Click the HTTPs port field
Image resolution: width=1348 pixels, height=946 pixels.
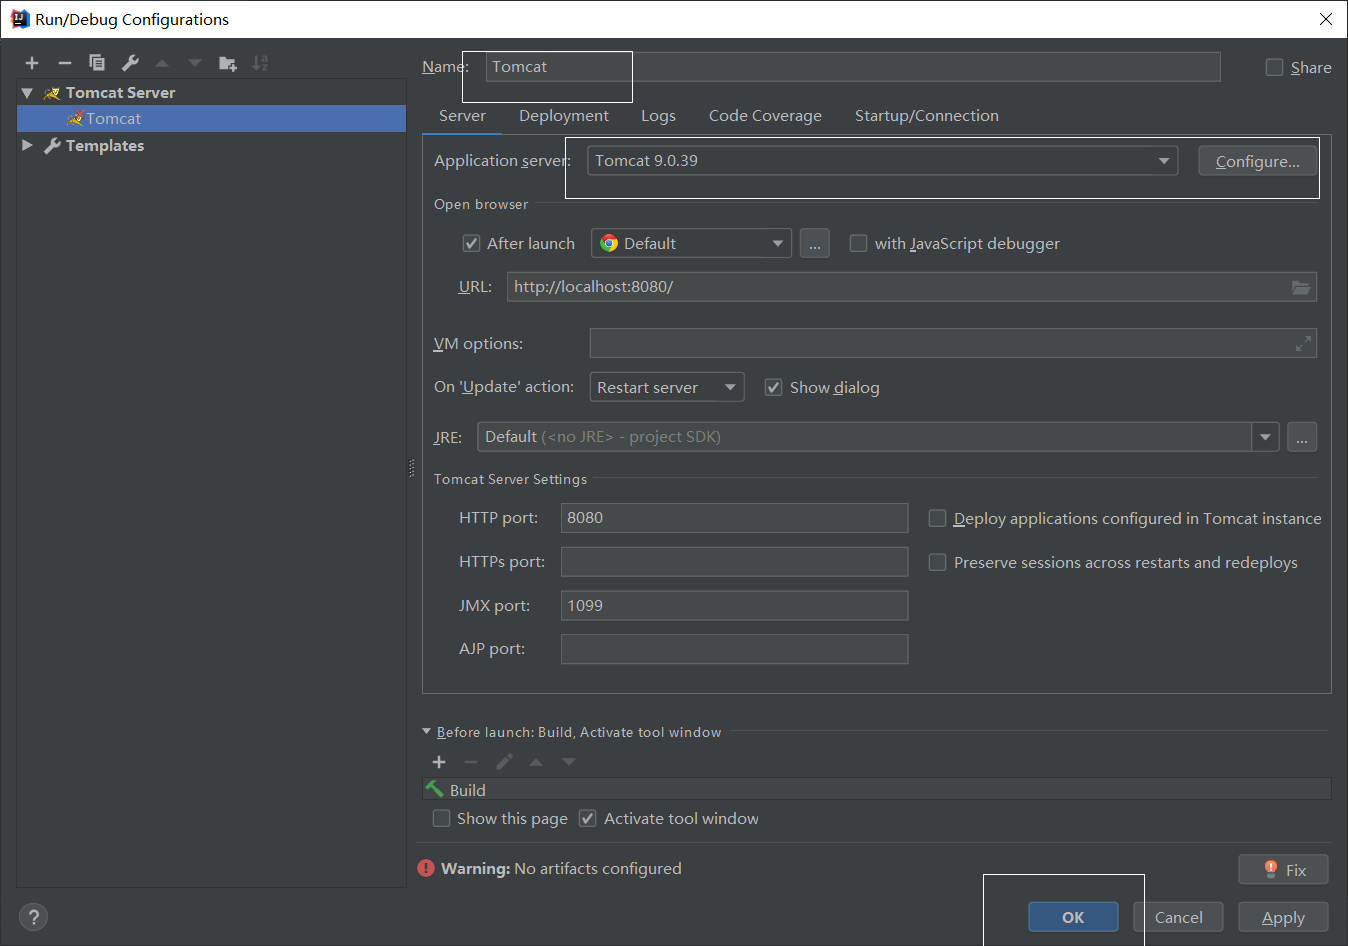[x=734, y=562]
